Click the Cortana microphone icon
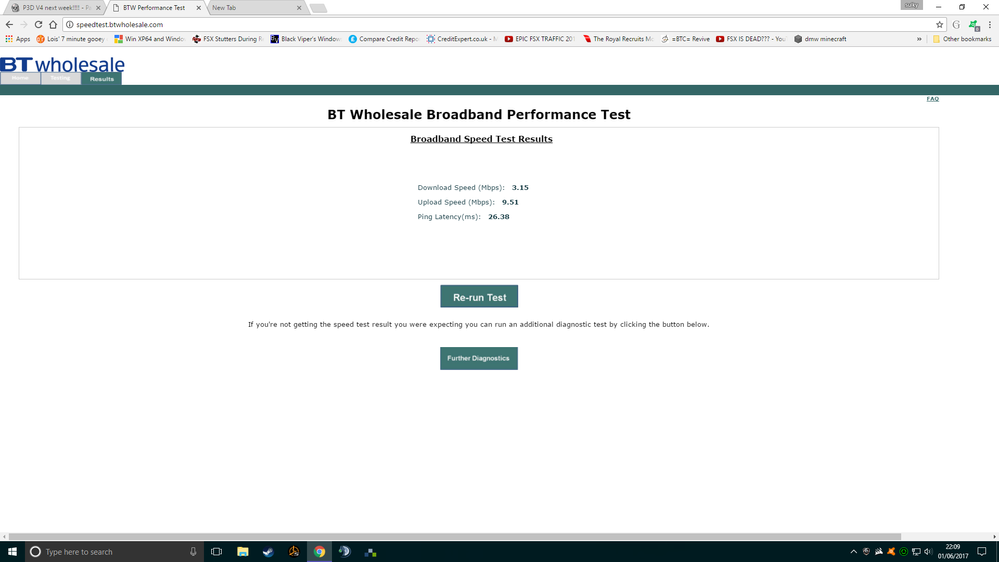This screenshot has height=562, width=999. [x=193, y=552]
